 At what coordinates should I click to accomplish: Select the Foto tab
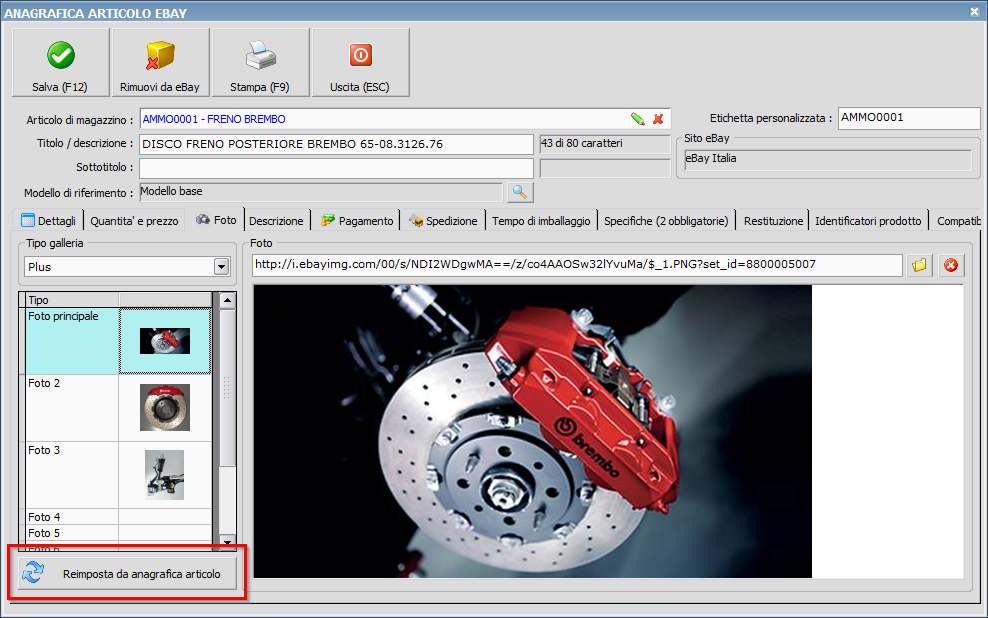point(215,220)
